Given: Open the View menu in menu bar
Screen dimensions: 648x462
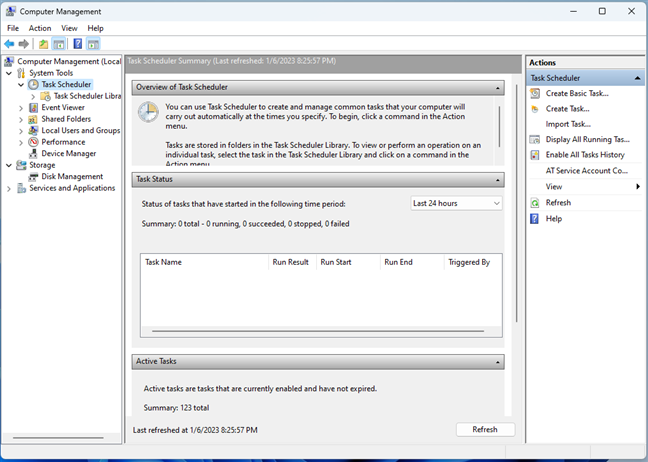Looking at the screenshot, I should click(x=69, y=28).
